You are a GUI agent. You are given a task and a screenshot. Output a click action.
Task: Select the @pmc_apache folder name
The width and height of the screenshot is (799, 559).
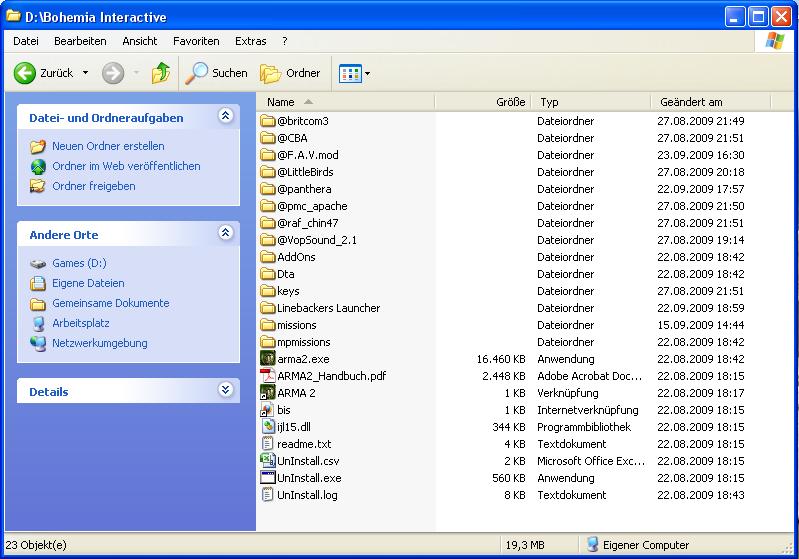point(312,206)
